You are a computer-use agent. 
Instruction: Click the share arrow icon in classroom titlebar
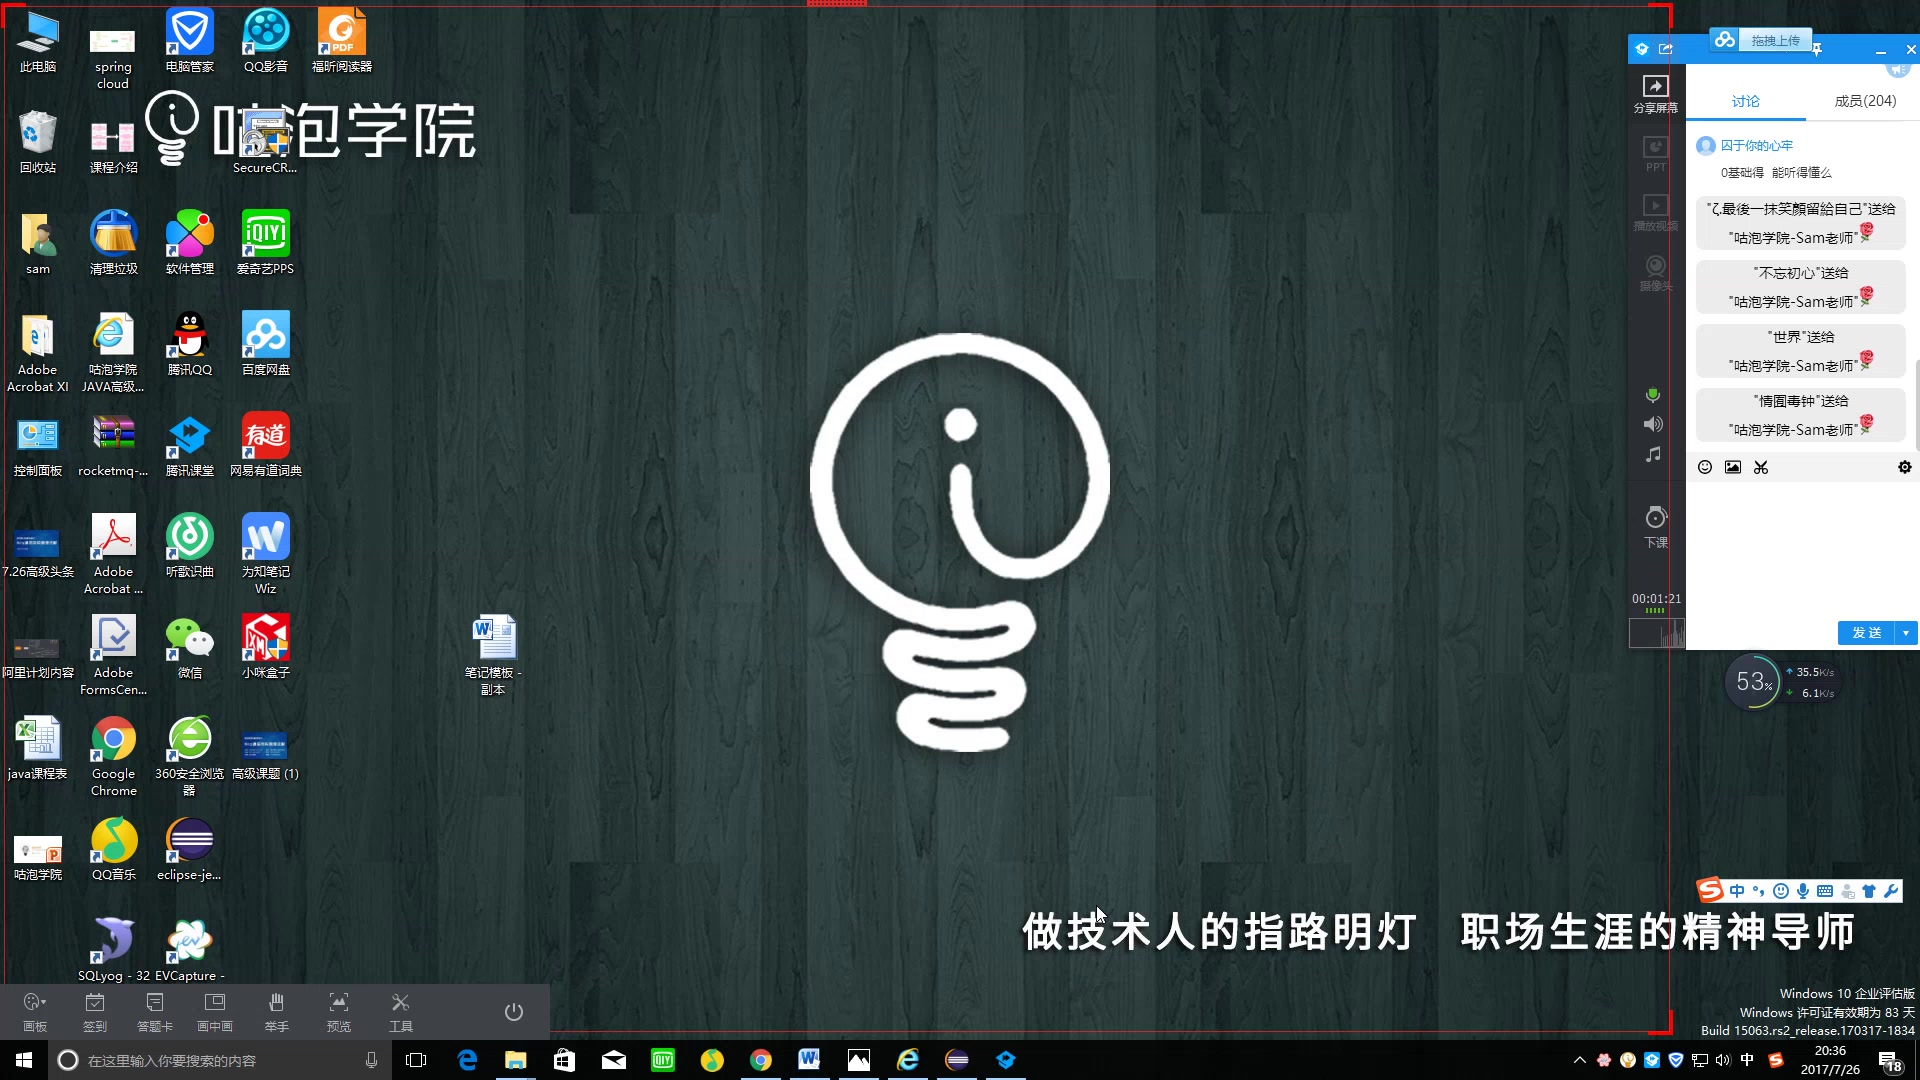coord(1666,49)
